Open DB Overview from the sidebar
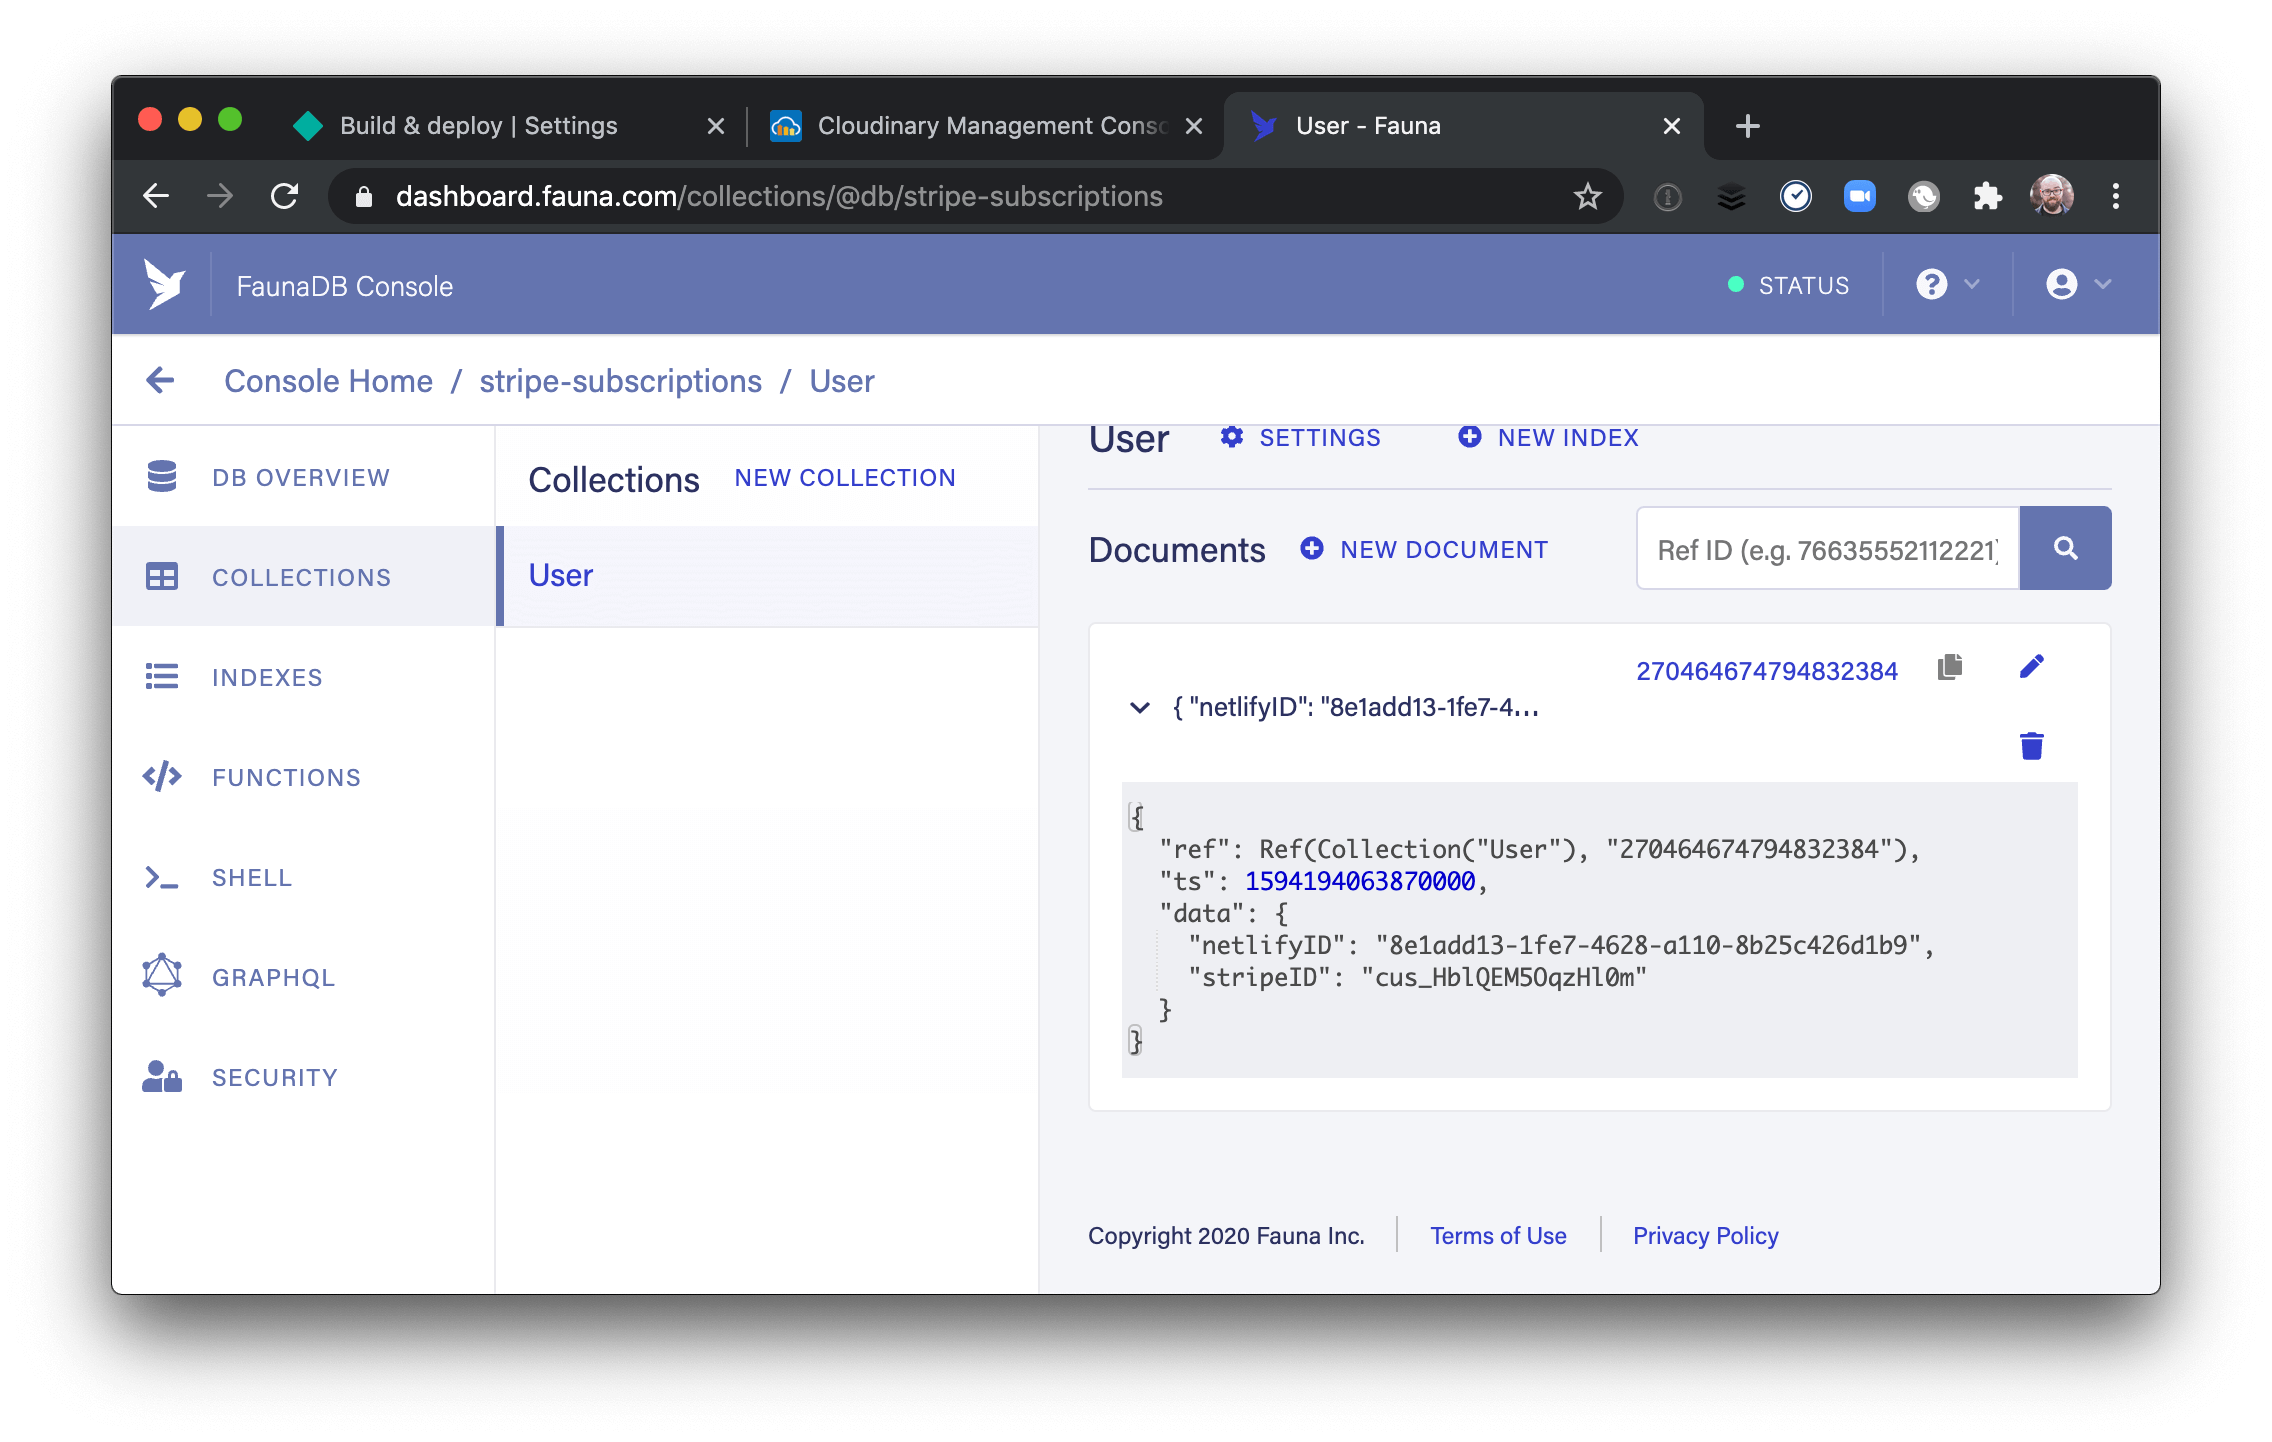This screenshot has width=2272, height=1442. (x=300, y=477)
